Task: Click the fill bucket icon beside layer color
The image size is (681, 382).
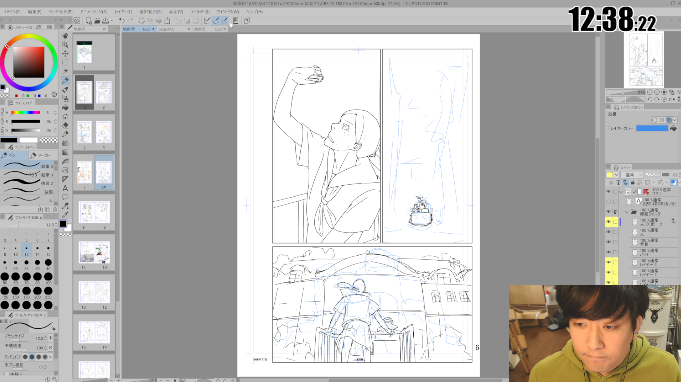Action: (x=673, y=128)
